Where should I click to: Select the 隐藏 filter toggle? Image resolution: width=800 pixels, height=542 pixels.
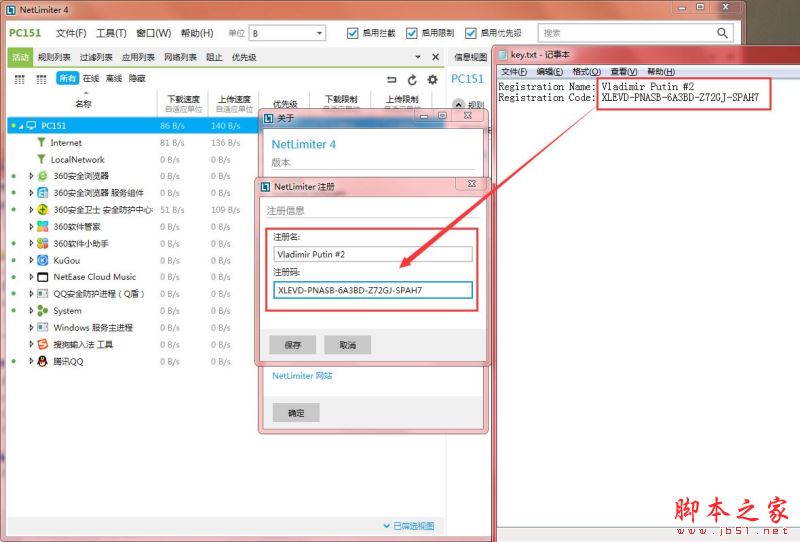(x=137, y=78)
